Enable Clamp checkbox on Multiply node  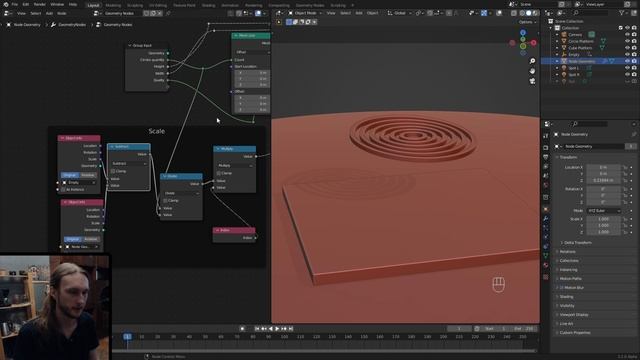point(219,173)
